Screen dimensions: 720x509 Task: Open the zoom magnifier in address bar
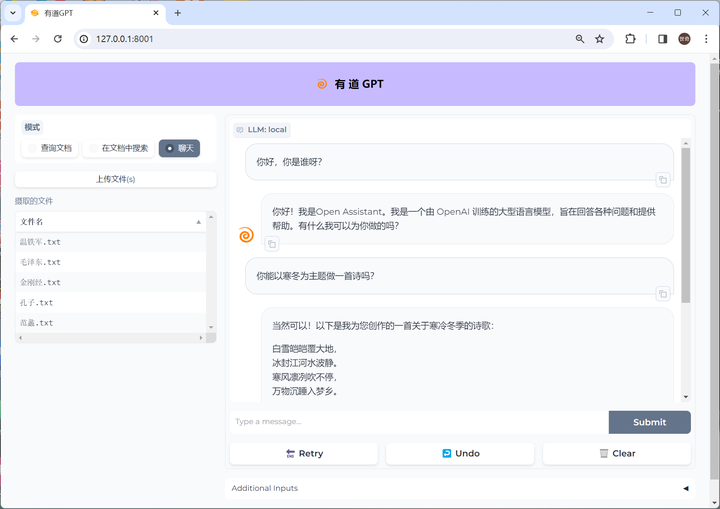pos(580,39)
